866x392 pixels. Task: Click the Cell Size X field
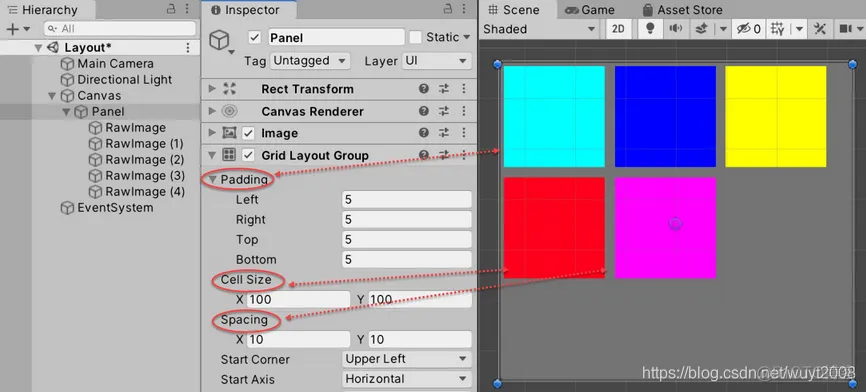tap(298, 299)
